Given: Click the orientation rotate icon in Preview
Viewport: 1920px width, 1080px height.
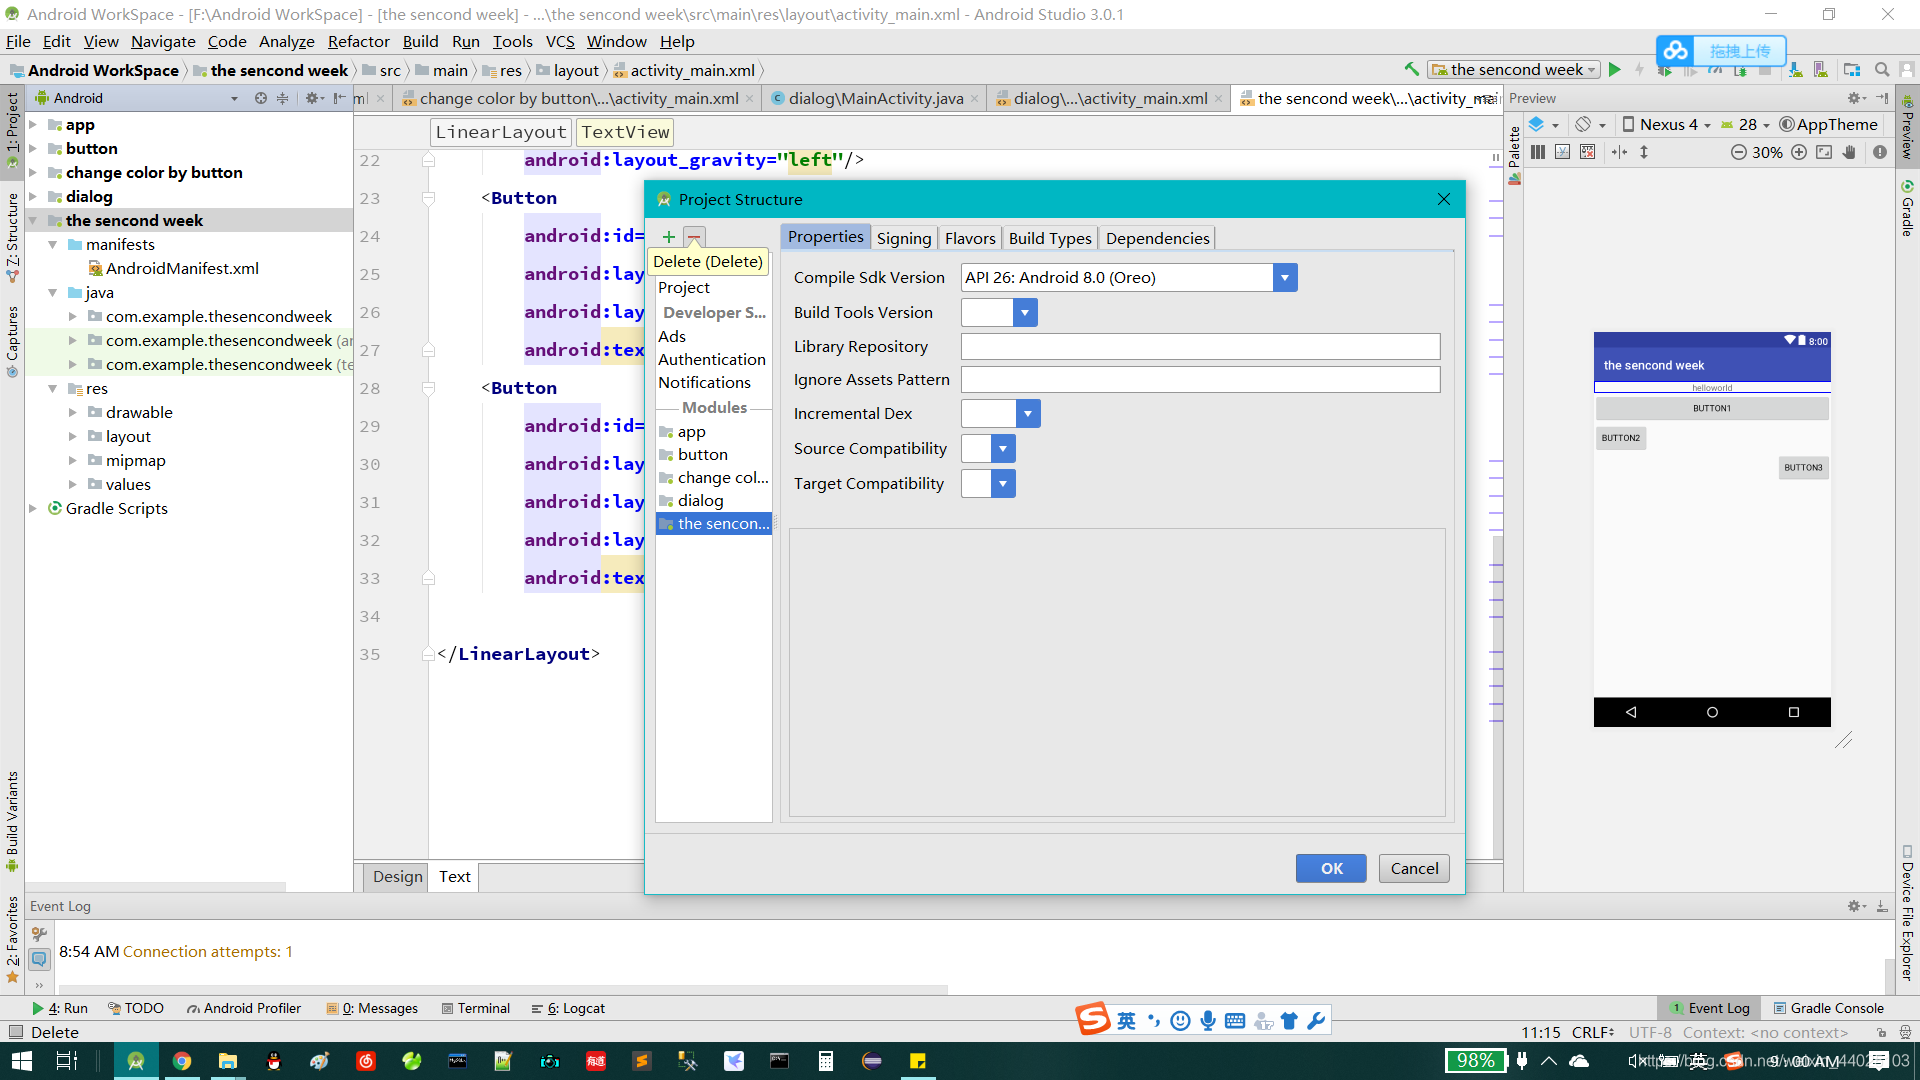Looking at the screenshot, I should [x=1583, y=124].
